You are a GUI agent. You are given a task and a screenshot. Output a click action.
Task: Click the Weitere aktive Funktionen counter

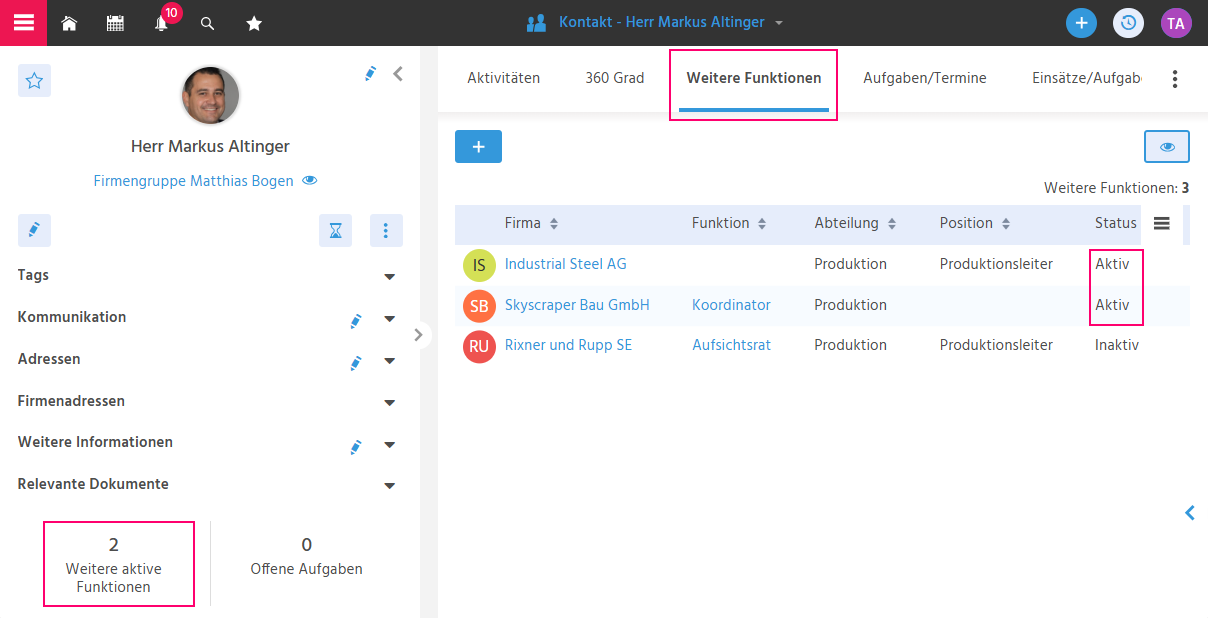pyautogui.click(x=114, y=564)
